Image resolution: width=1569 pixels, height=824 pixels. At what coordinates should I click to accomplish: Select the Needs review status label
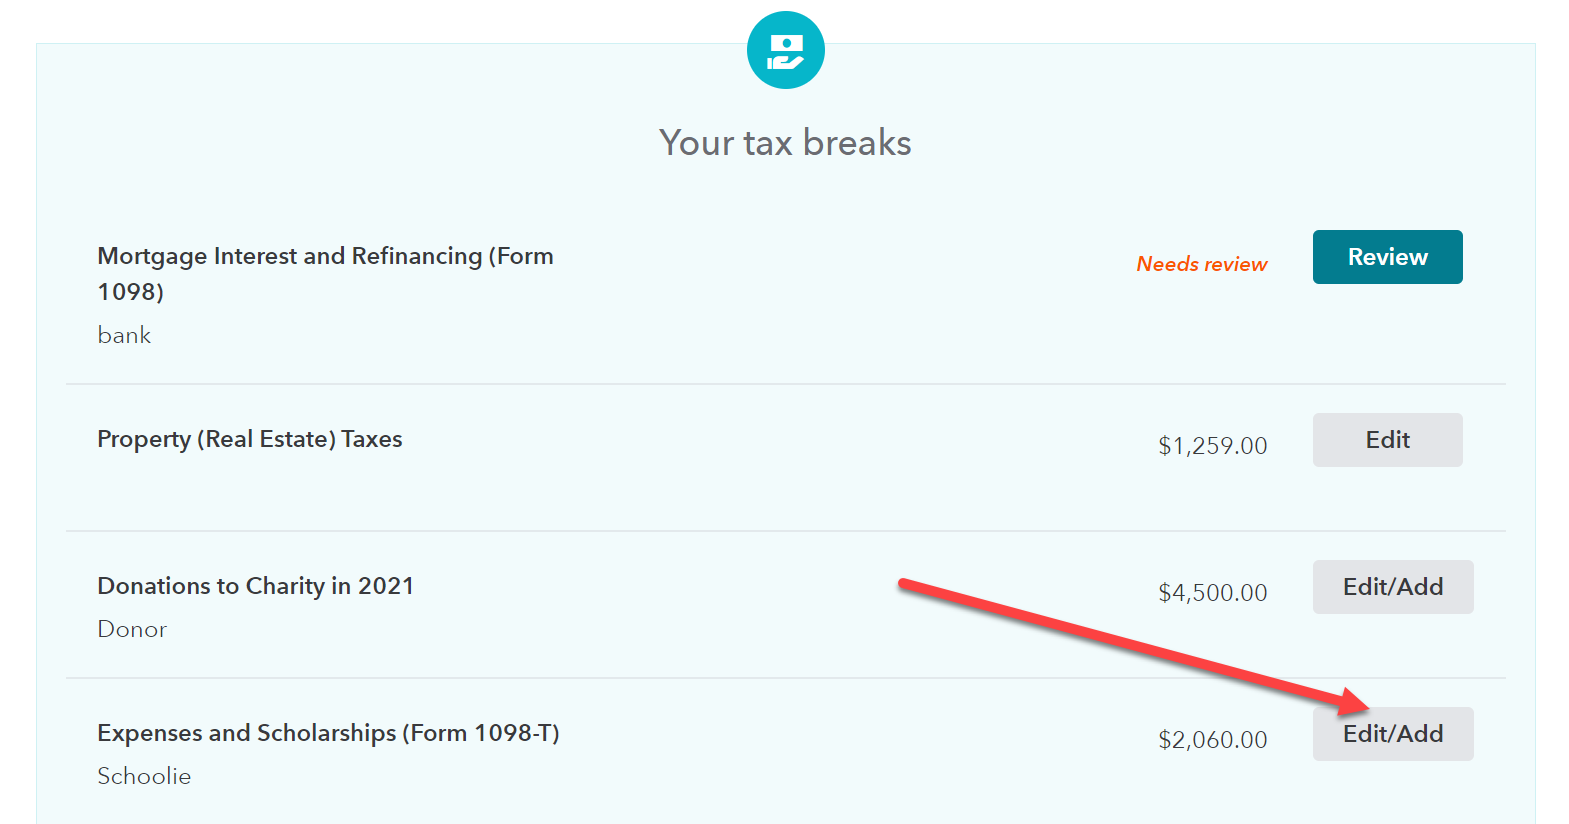click(x=1201, y=264)
